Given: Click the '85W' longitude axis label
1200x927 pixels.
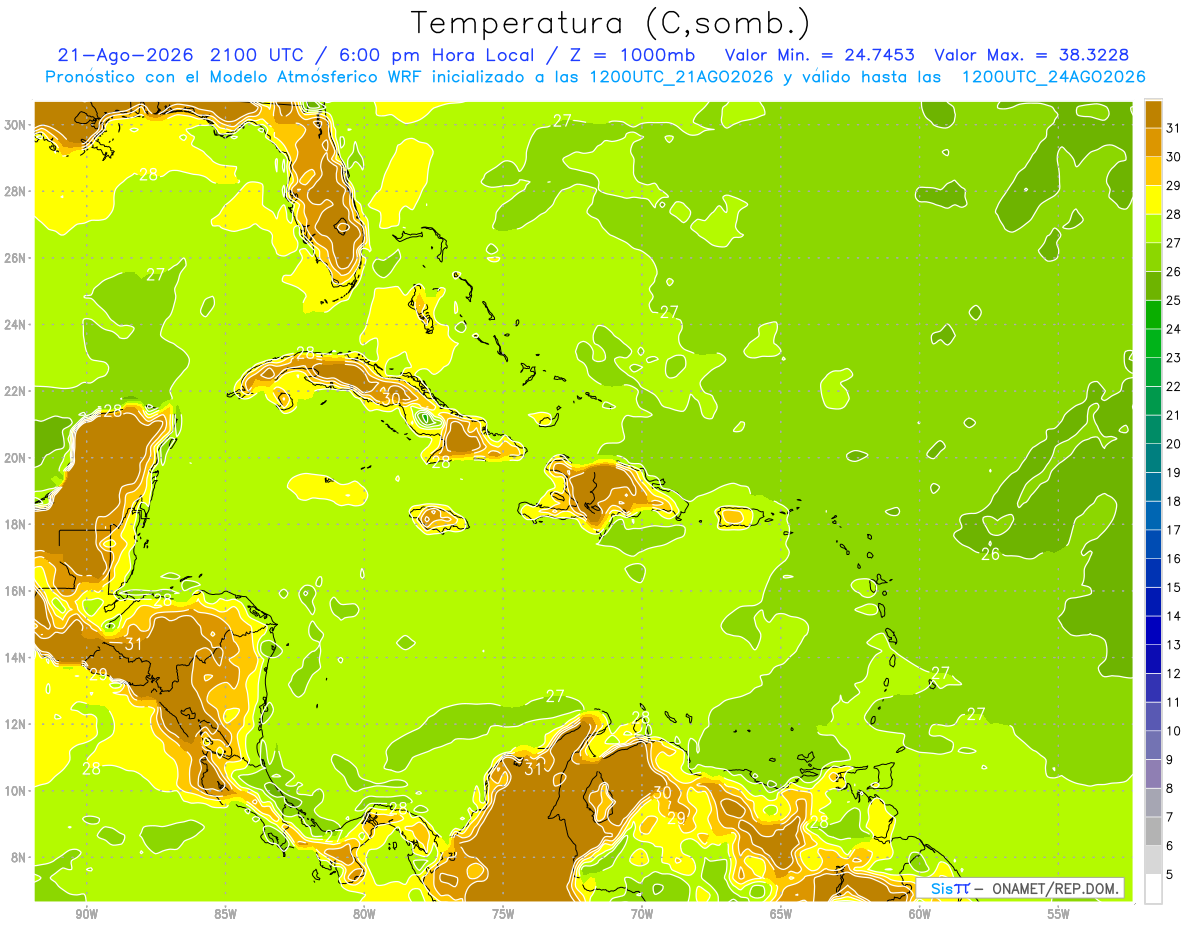Looking at the screenshot, I should [225, 914].
